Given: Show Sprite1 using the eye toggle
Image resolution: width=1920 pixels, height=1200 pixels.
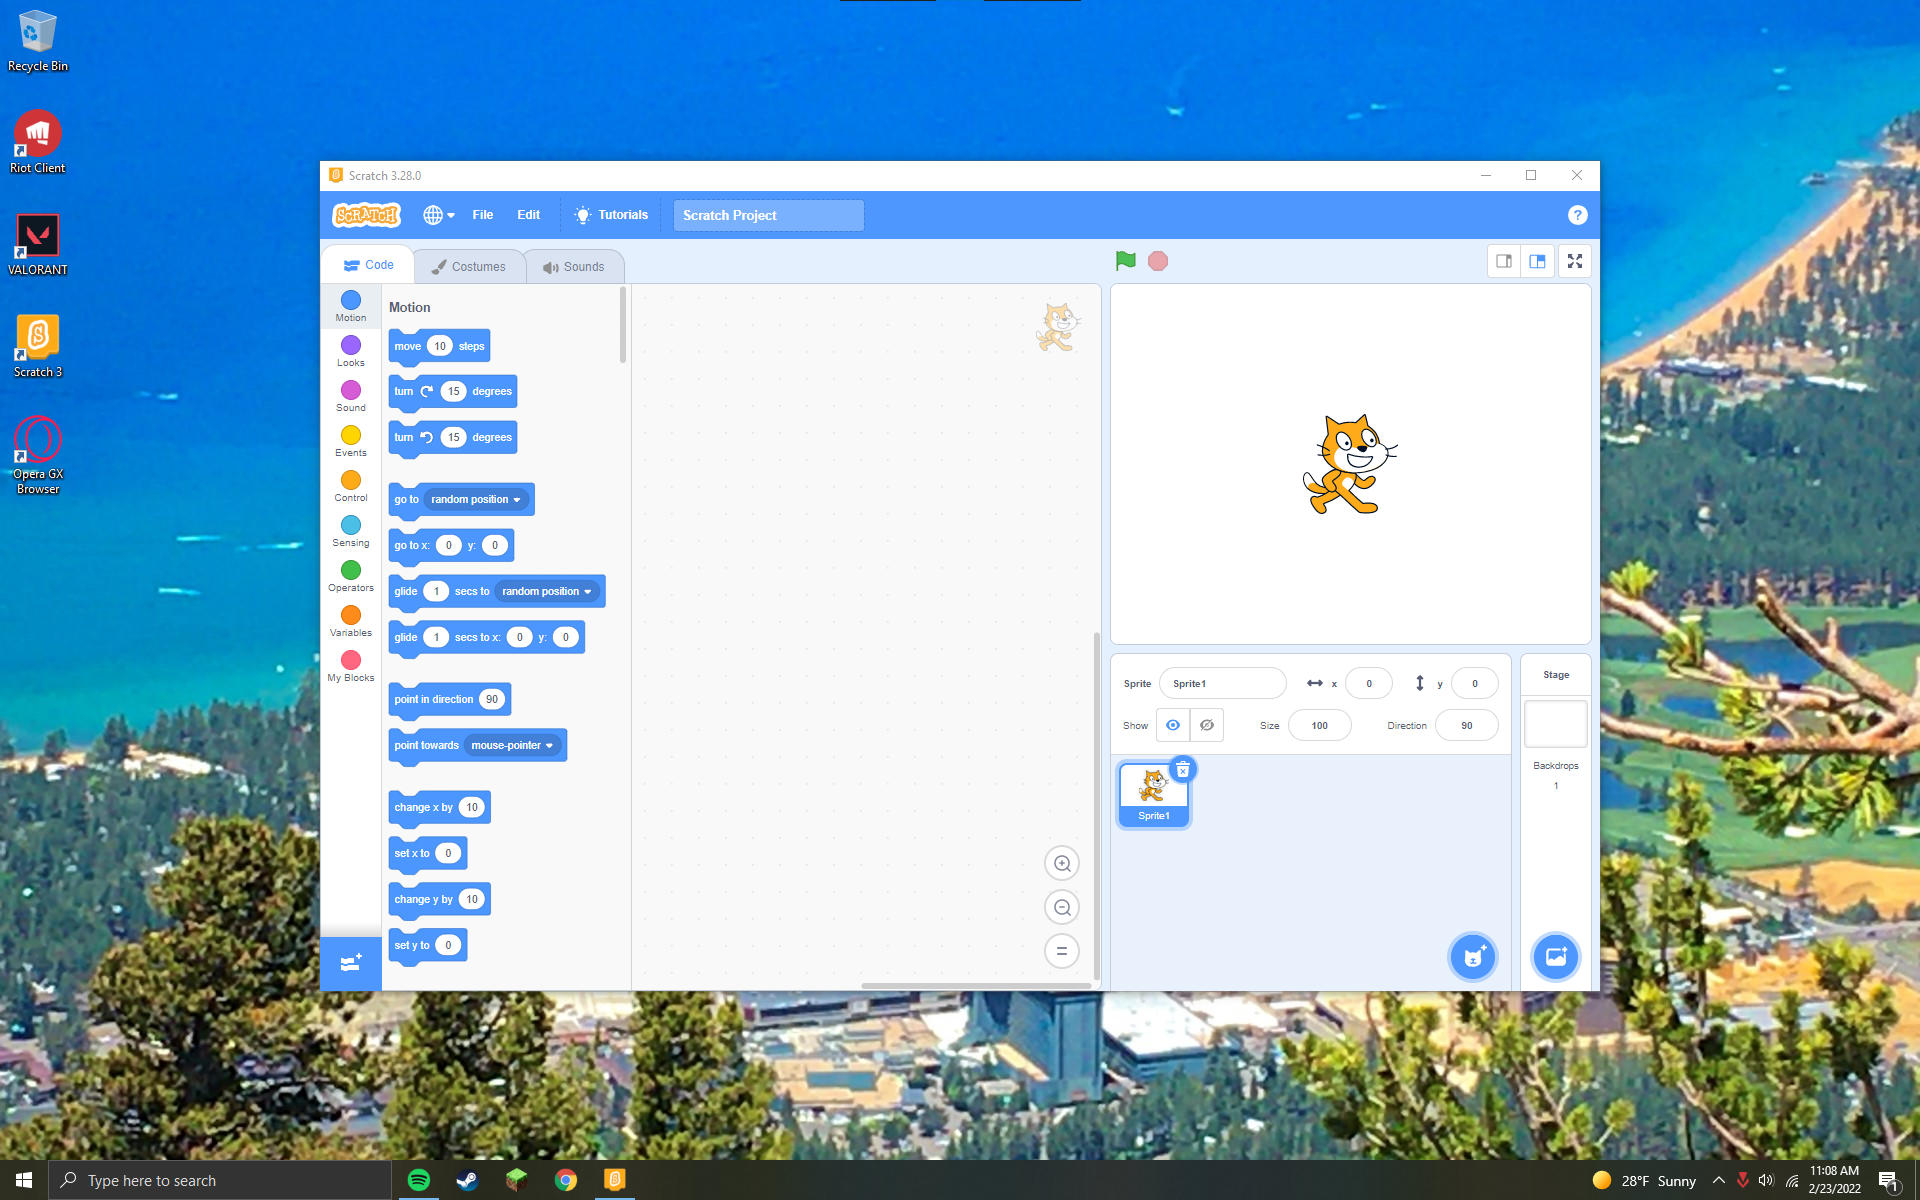Looking at the screenshot, I should 1172,725.
